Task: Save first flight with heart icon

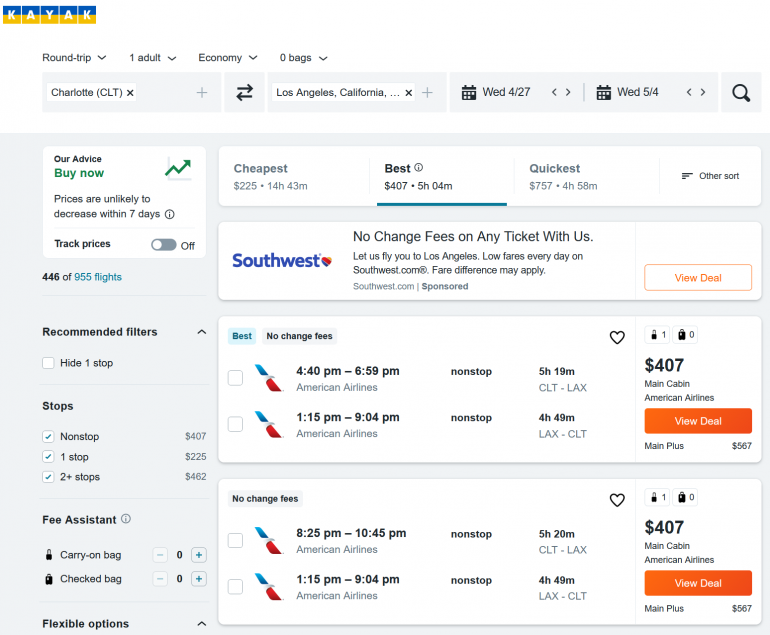Action: point(617,337)
